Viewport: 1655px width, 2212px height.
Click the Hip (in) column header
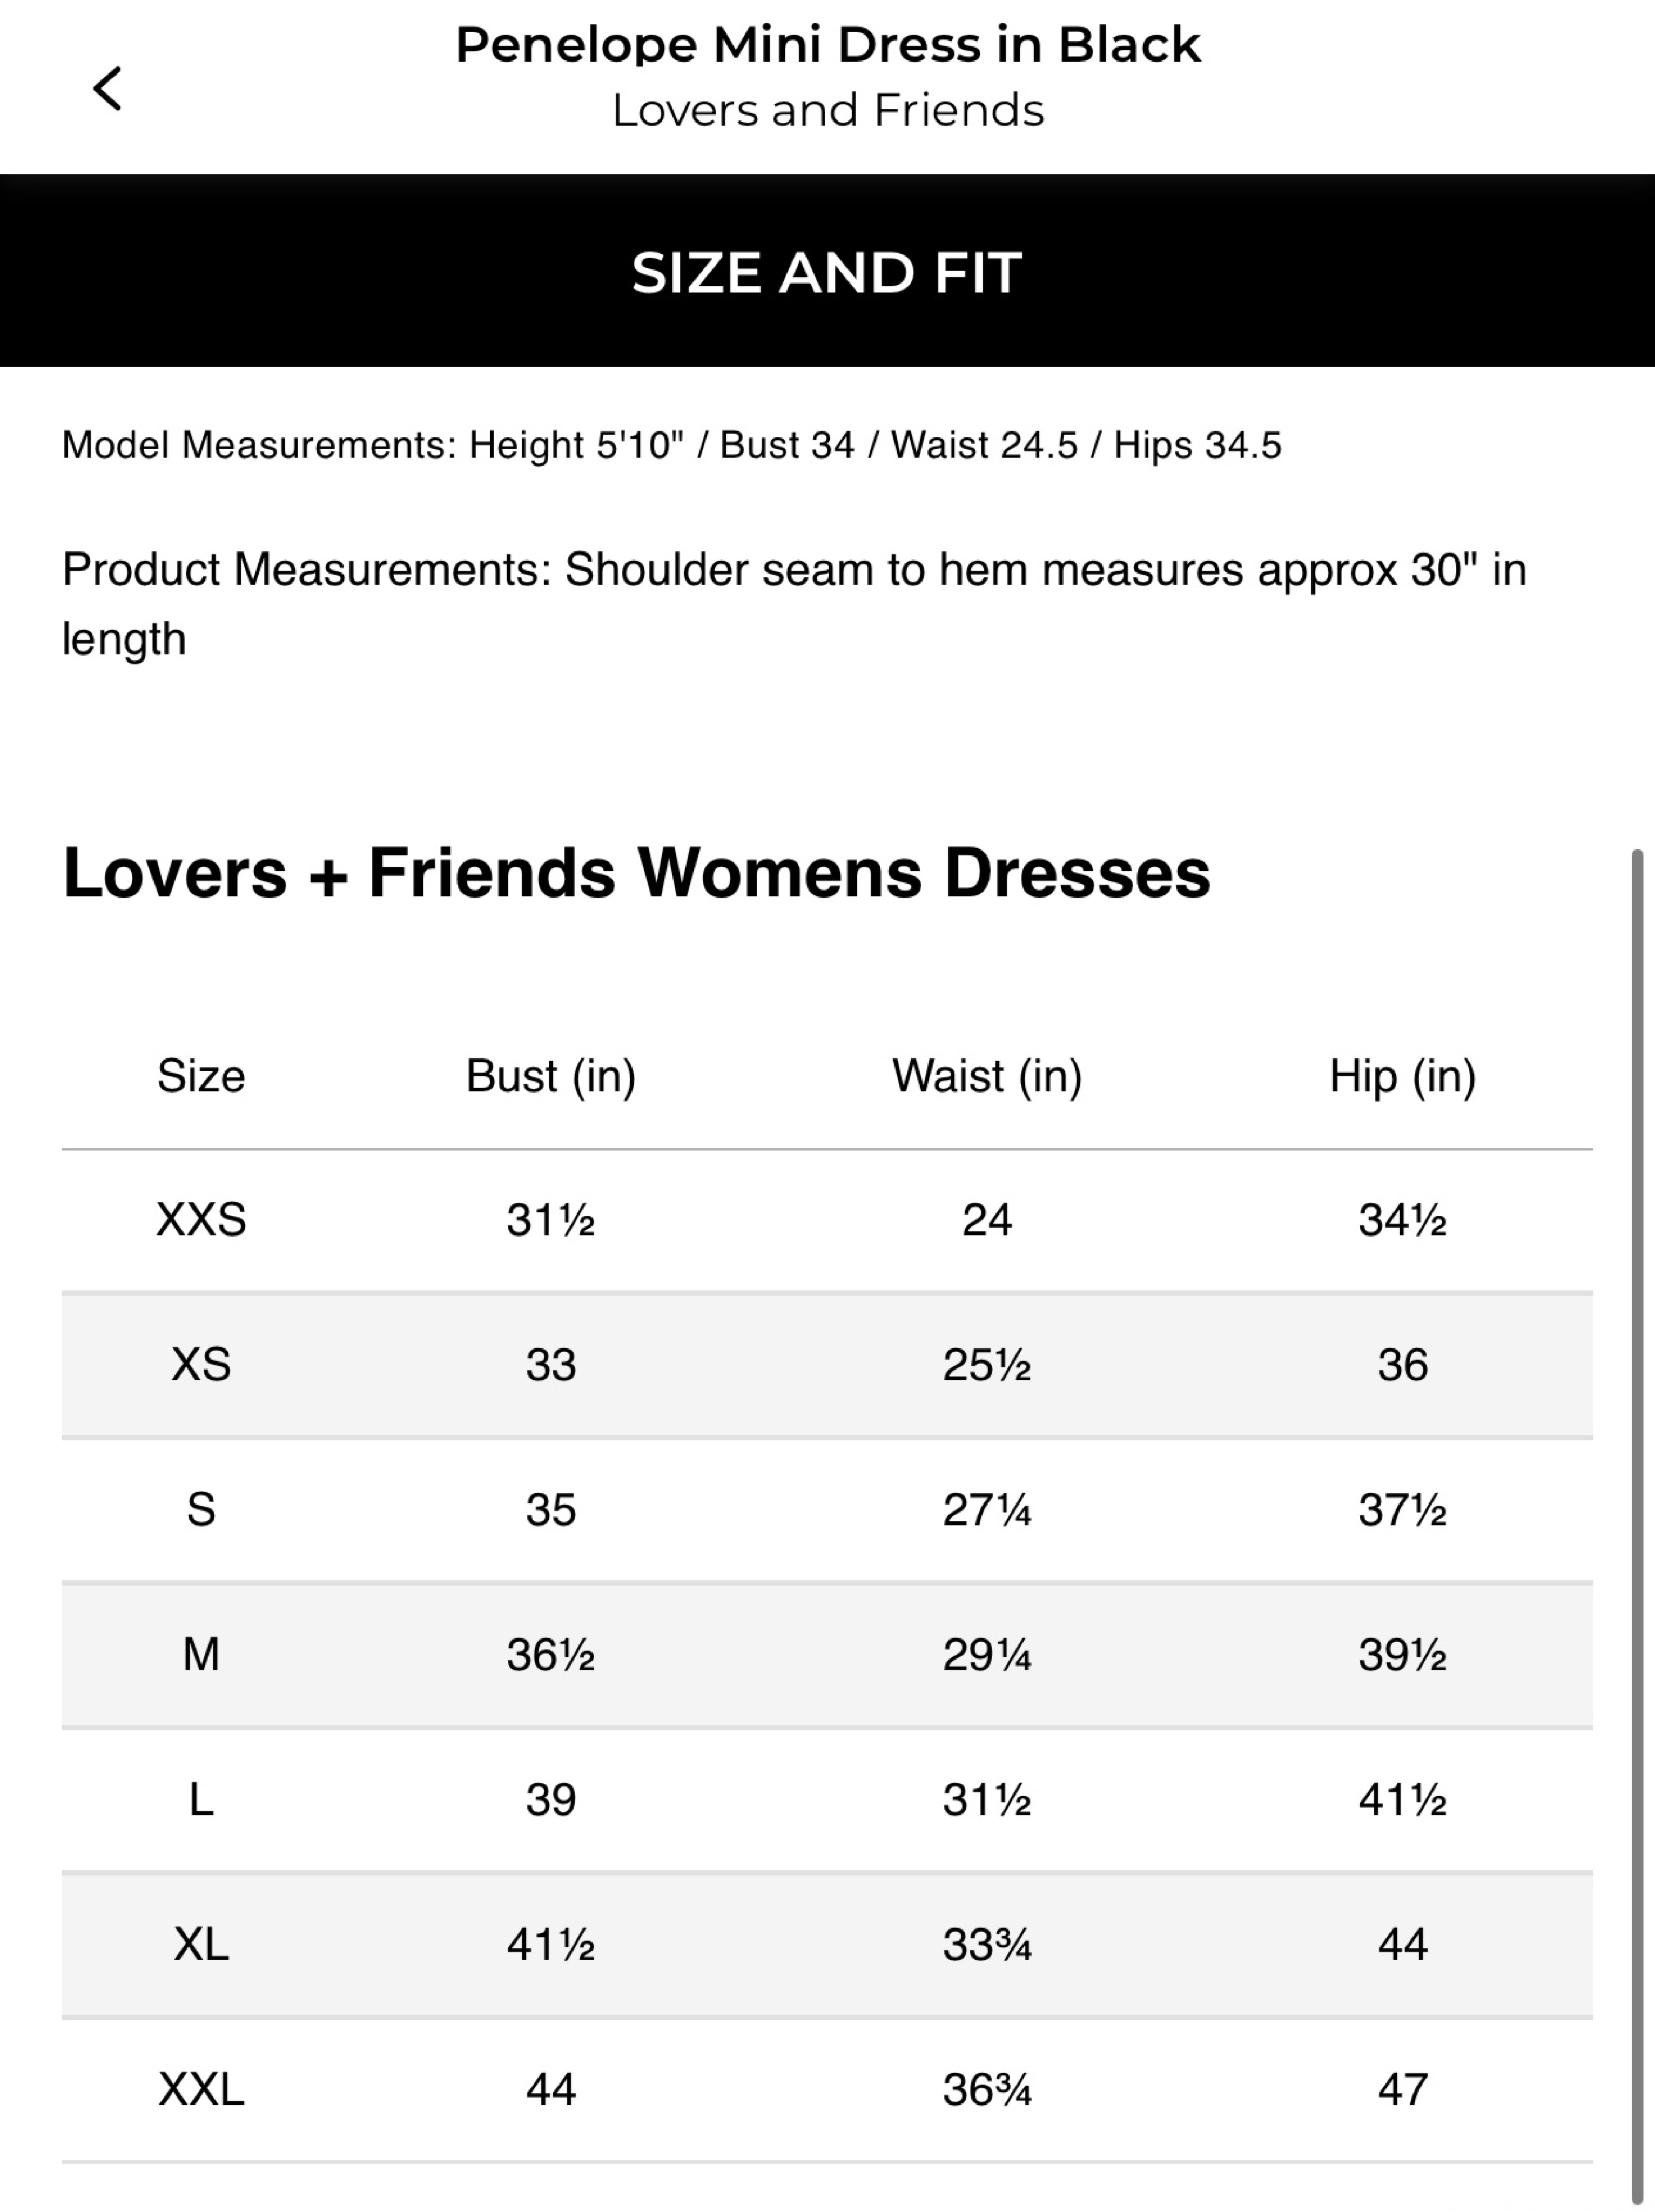coord(1402,1077)
